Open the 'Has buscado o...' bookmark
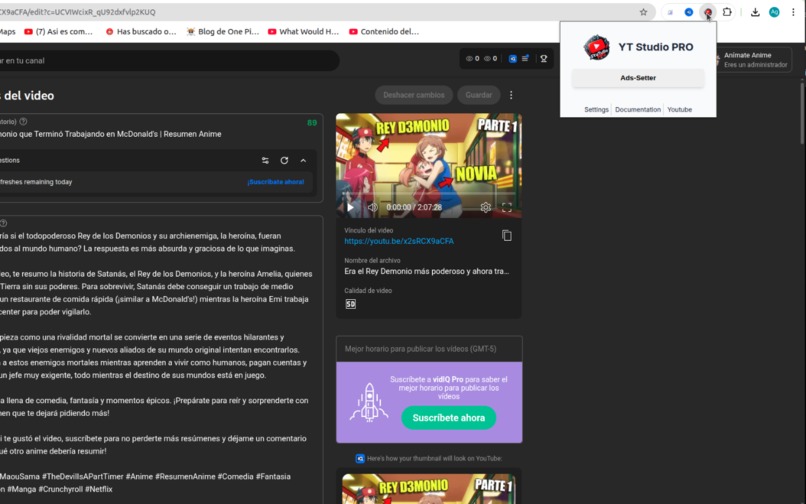Image resolution: width=806 pixels, height=504 pixels. (141, 32)
